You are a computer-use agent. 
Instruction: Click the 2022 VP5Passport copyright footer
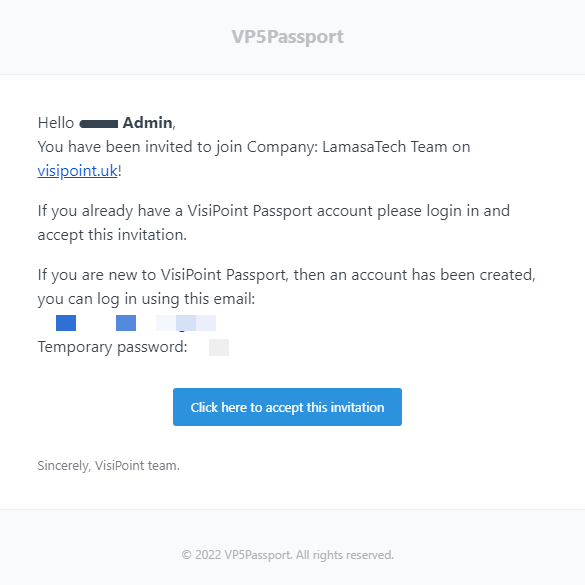[x=287, y=555]
